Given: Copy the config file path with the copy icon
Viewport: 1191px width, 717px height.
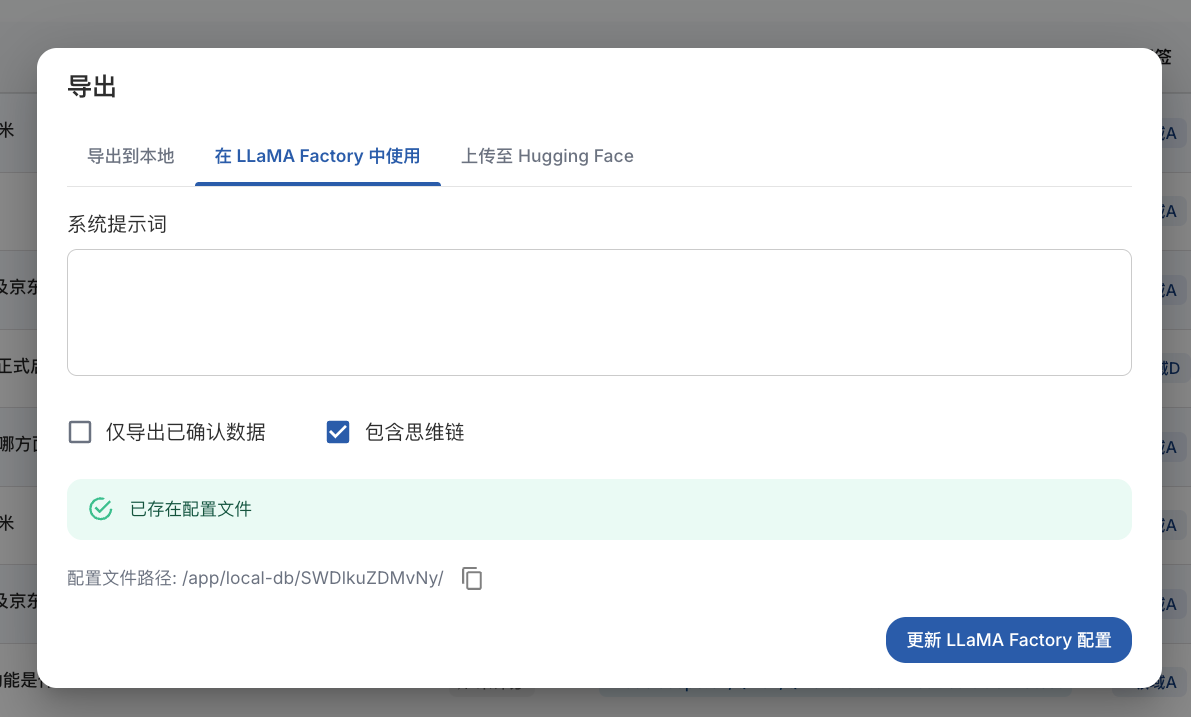Looking at the screenshot, I should [x=472, y=578].
